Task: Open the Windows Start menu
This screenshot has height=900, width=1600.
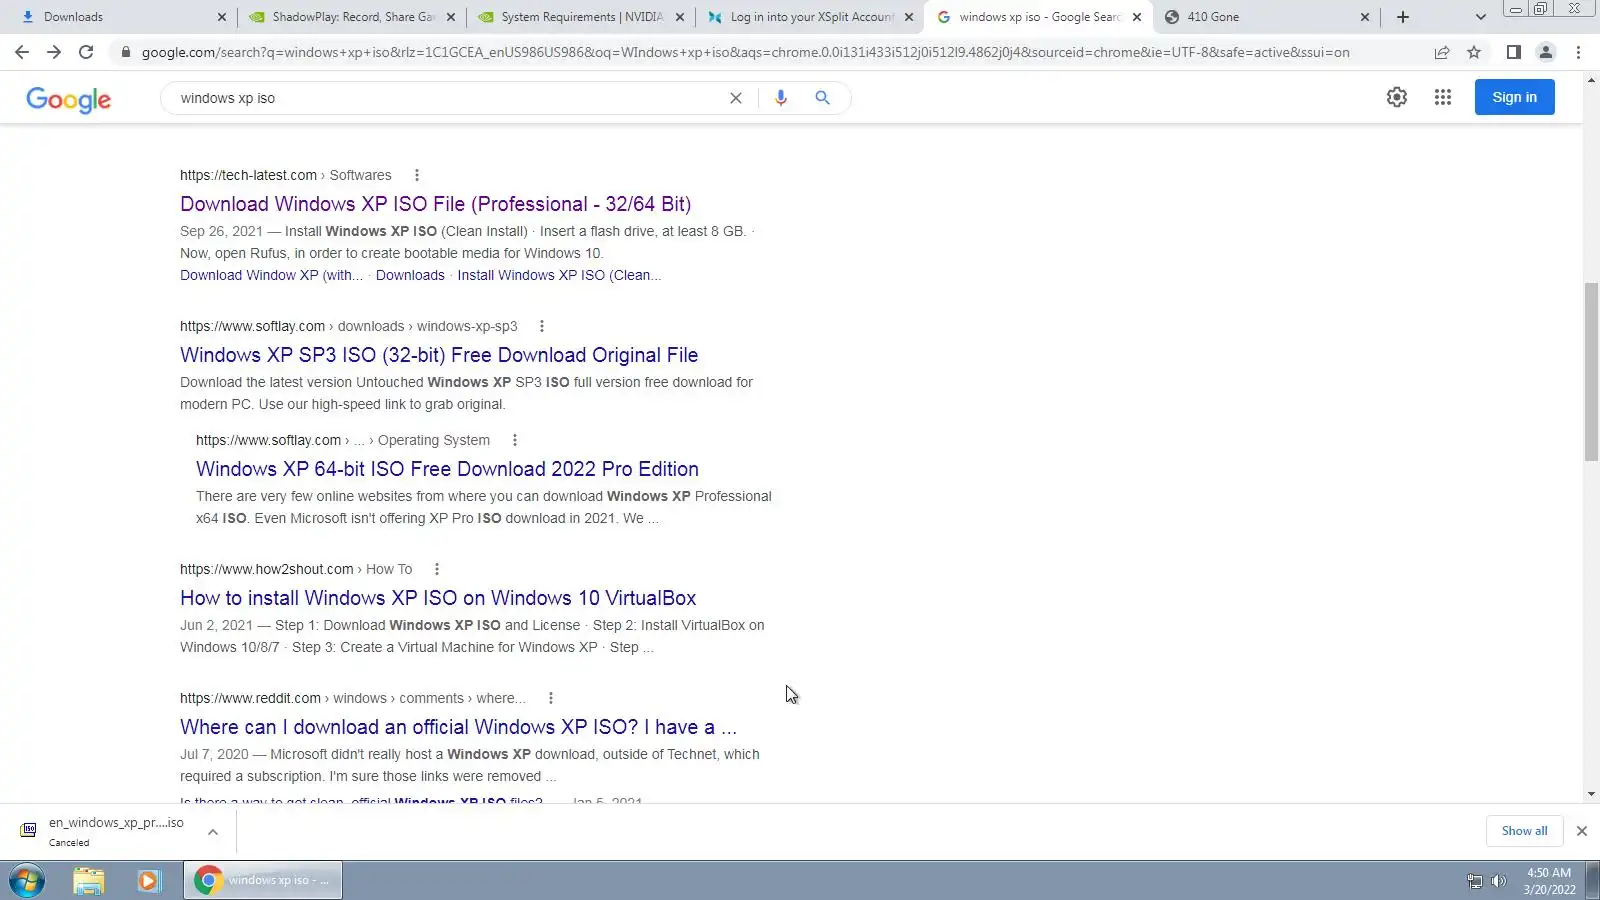Action: click(27, 881)
